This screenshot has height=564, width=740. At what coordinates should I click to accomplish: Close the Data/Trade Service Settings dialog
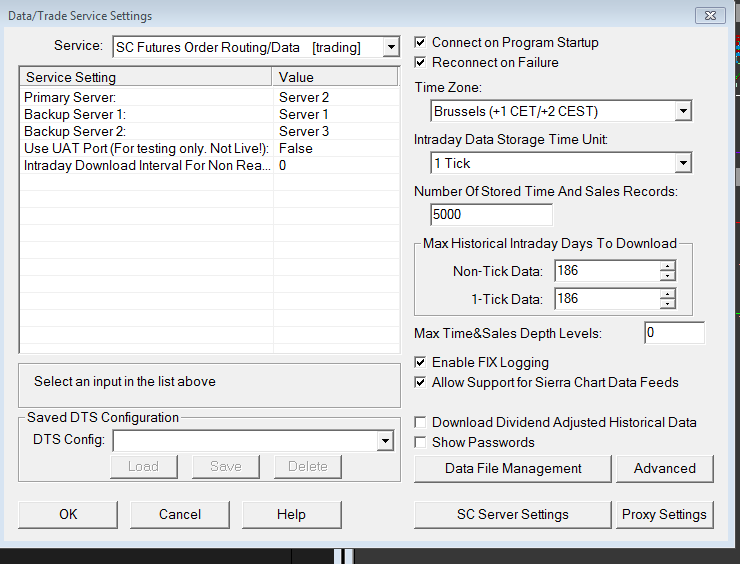(x=710, y=16)
